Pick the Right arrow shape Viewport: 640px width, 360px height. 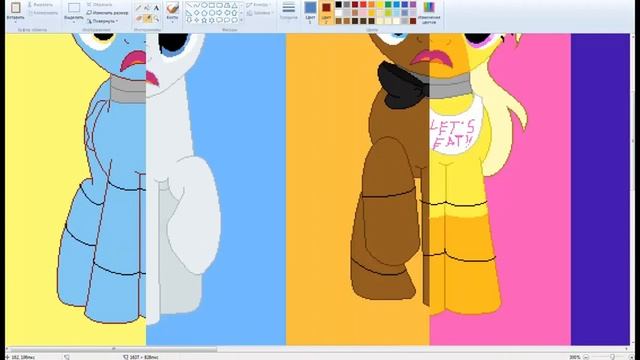[219, 13]
